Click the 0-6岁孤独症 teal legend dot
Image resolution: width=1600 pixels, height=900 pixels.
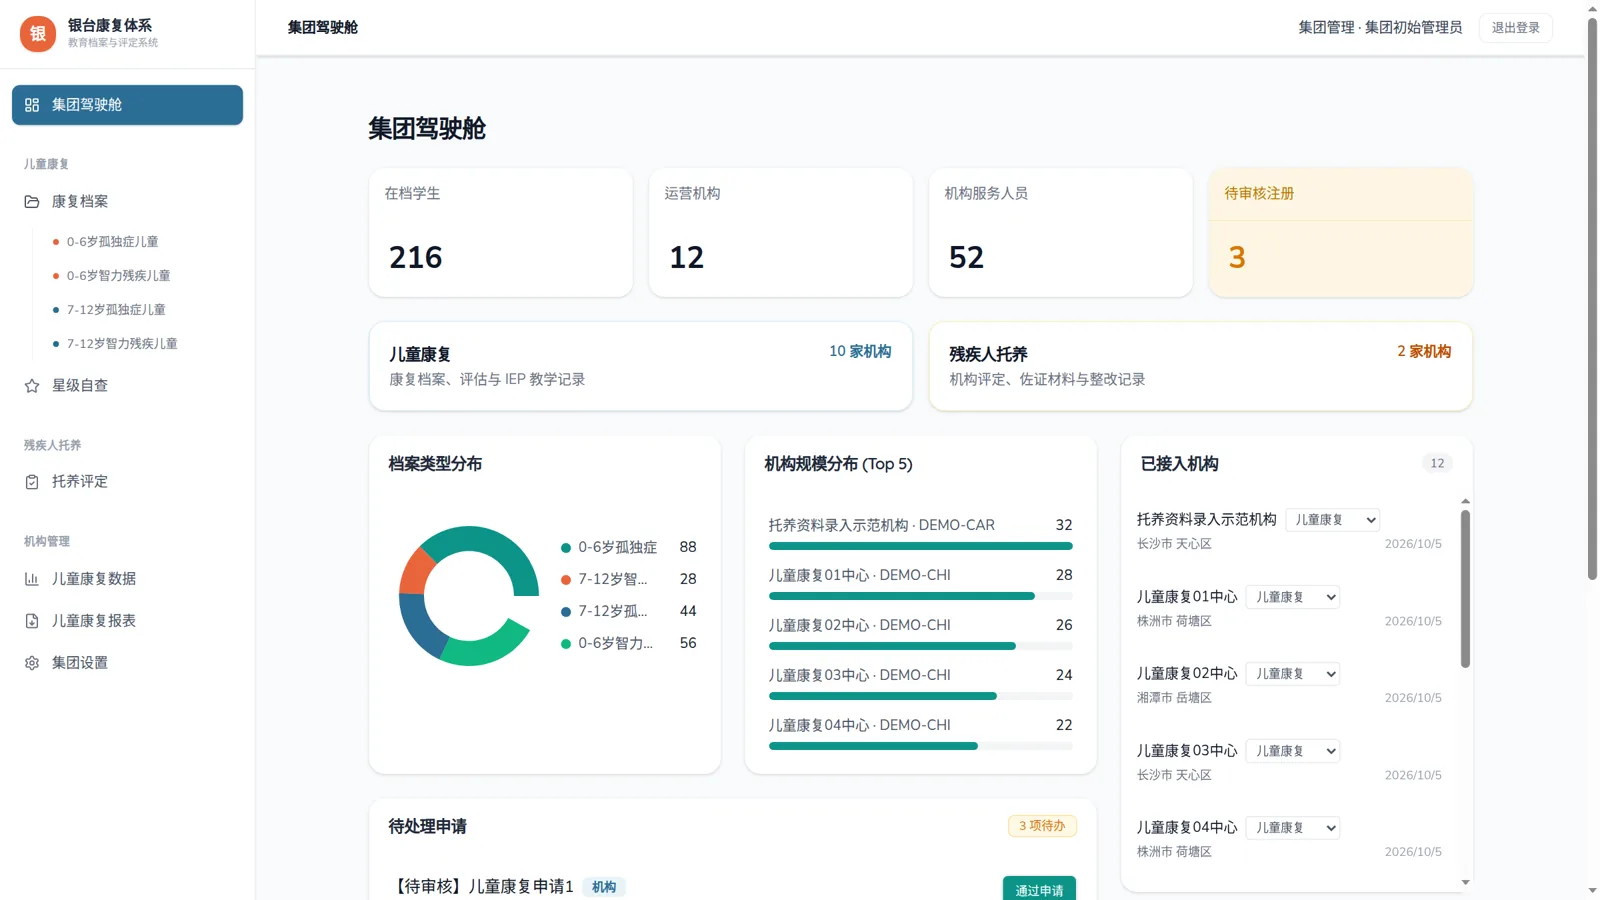[x=566, y=548]
